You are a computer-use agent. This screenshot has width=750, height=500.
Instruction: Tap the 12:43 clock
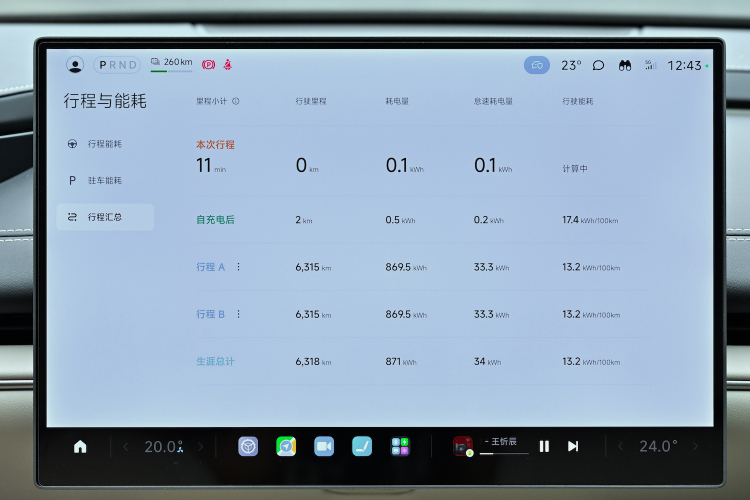(684, 66)
